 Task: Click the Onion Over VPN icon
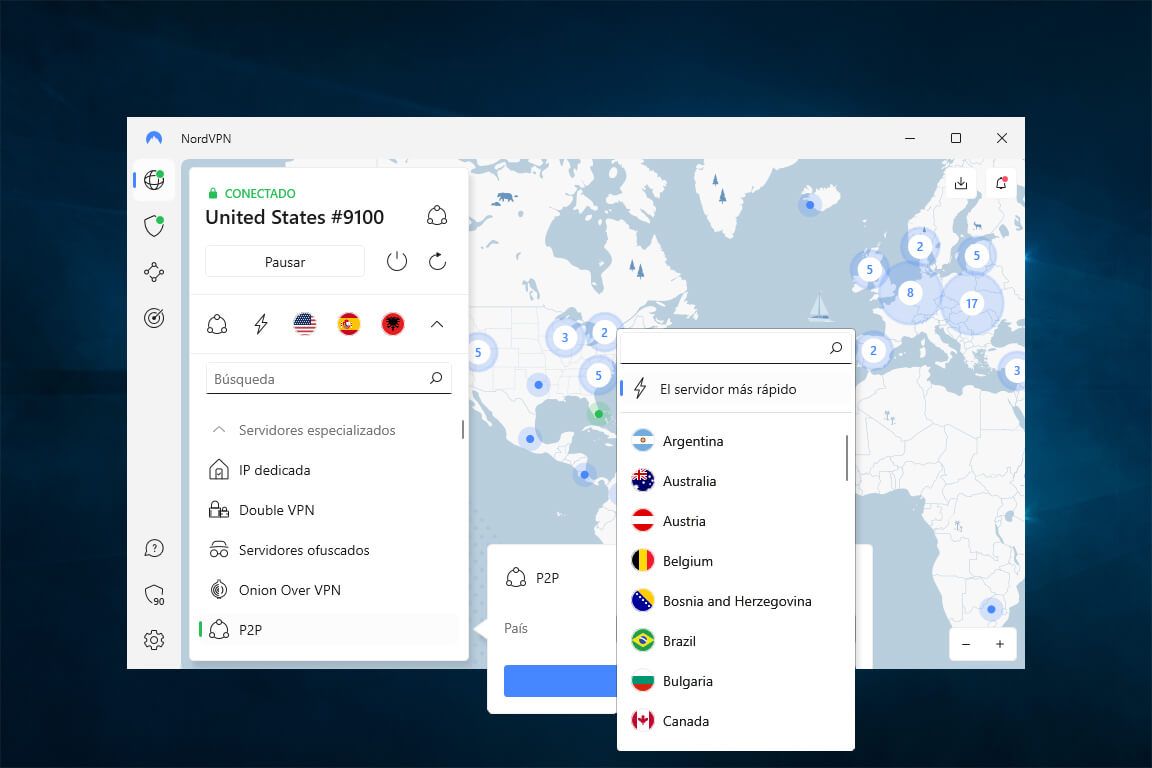(x=219, y=589)
